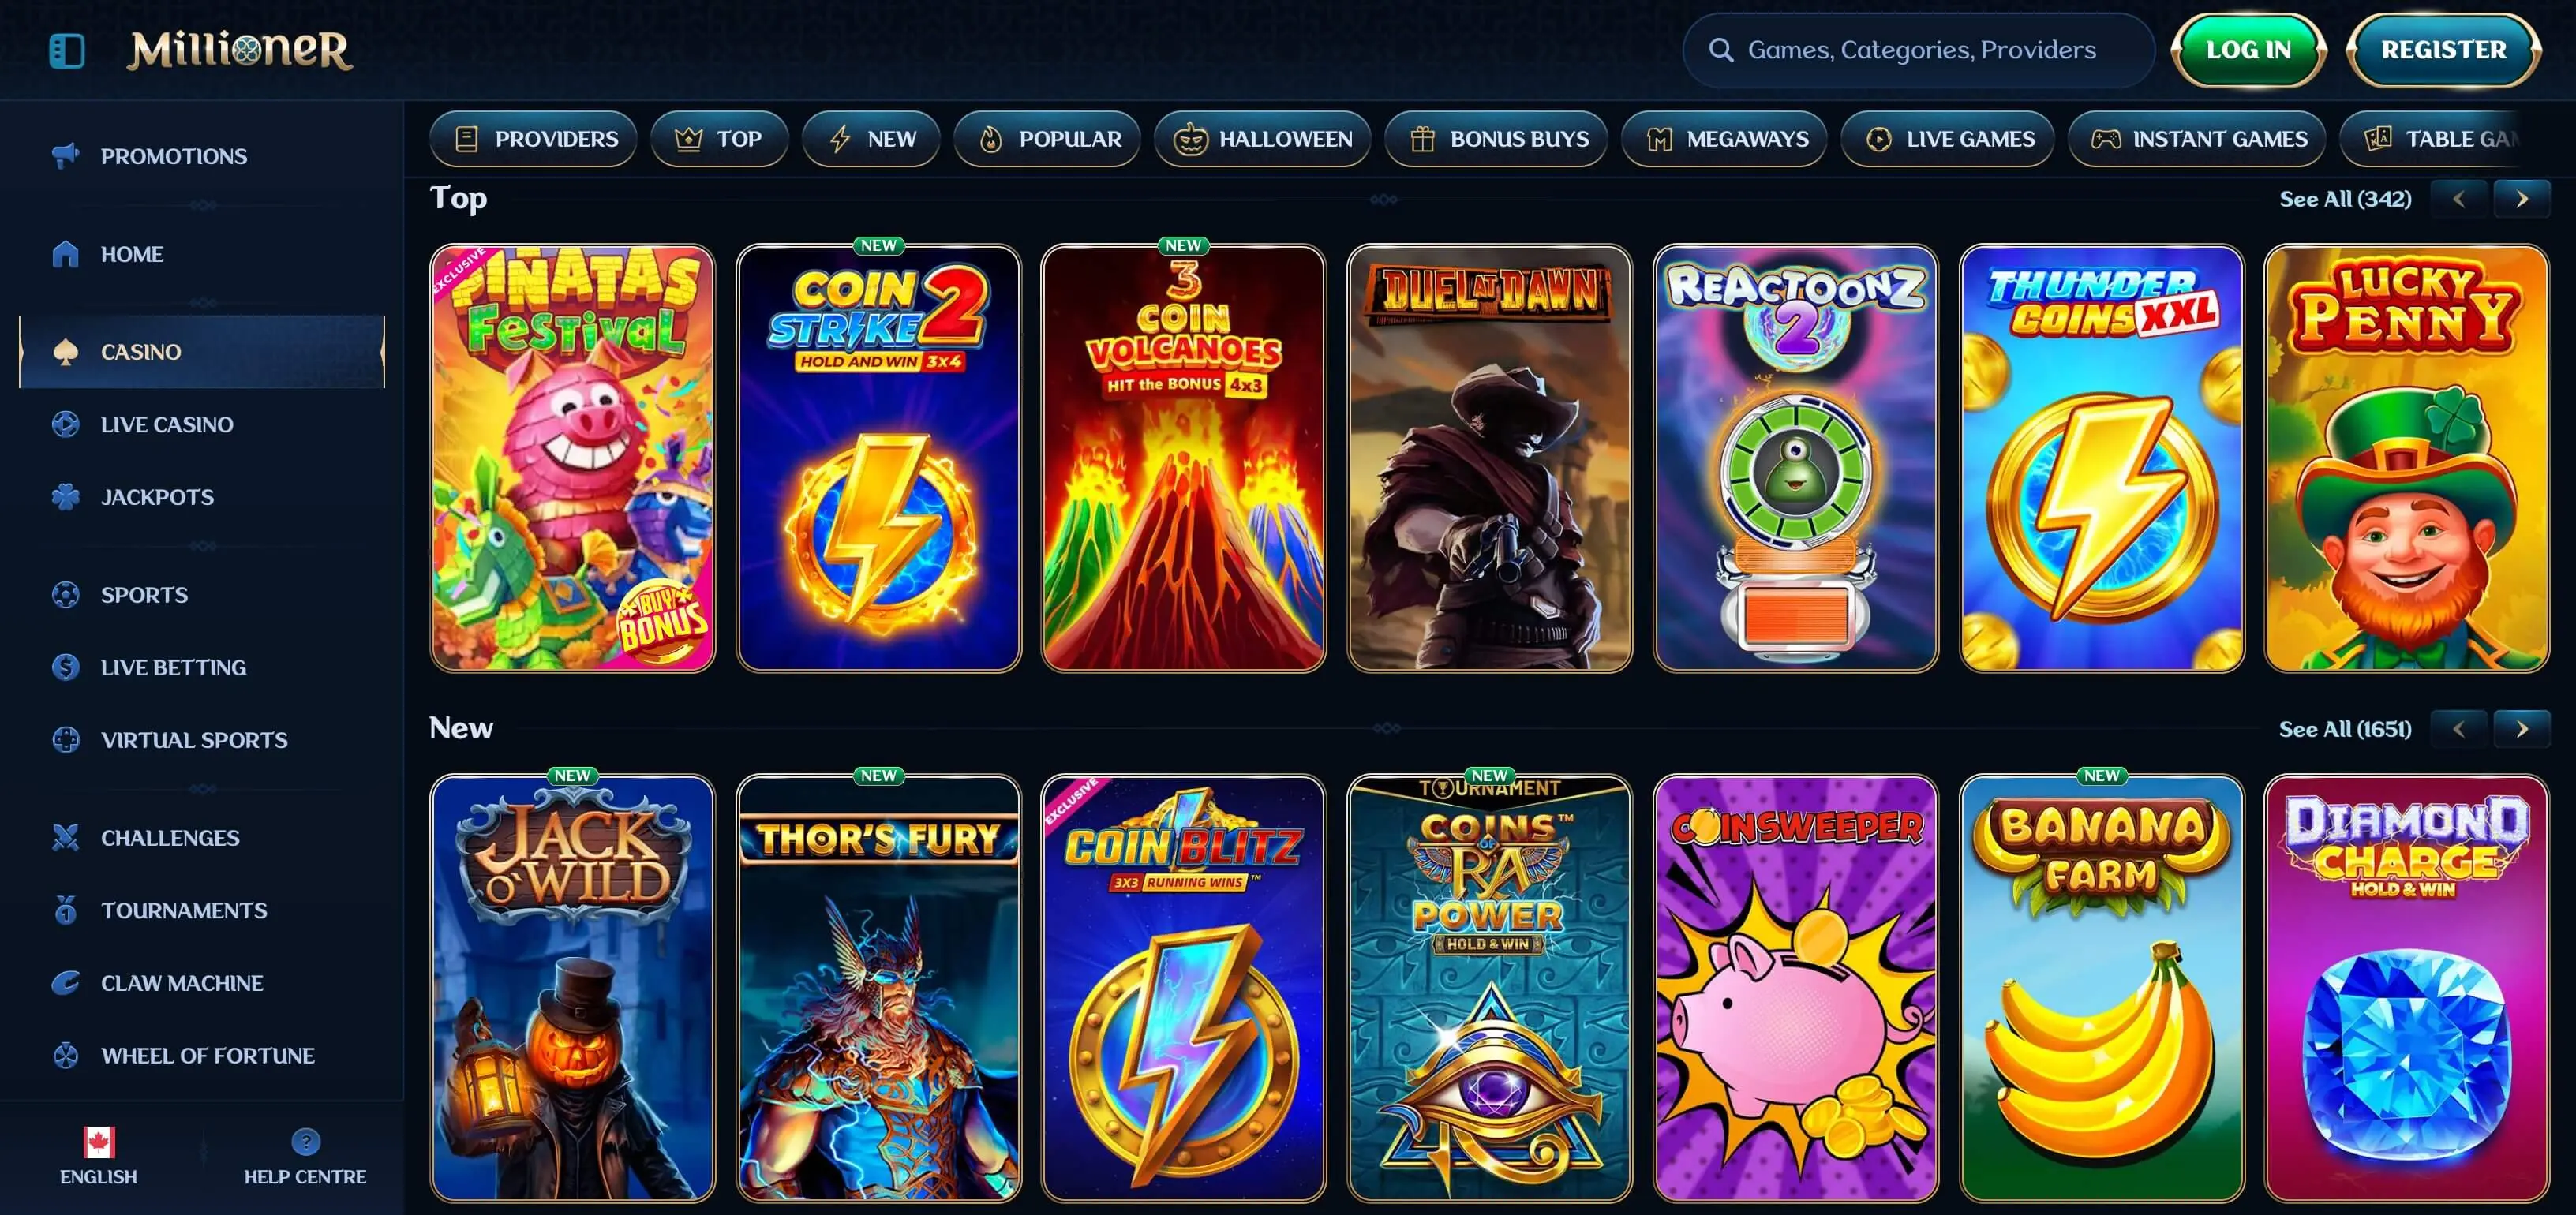Viewport: 2576px width, 1215px height.
Task: Select the Megaways category tab
Action: click(x=1724, y=139)
